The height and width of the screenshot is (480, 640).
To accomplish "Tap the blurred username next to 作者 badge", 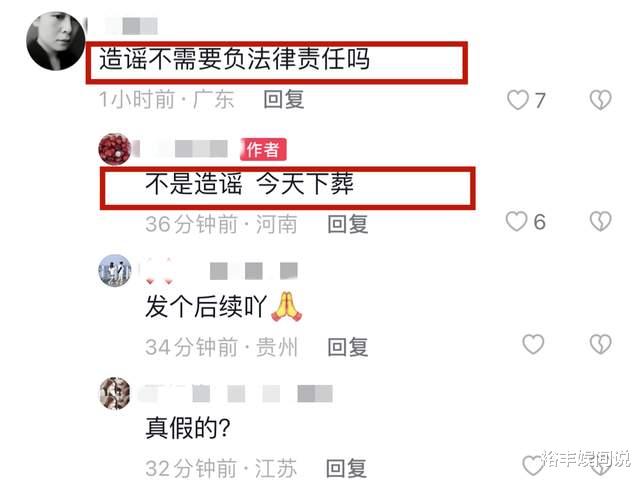I will click(x=184, y=149).
